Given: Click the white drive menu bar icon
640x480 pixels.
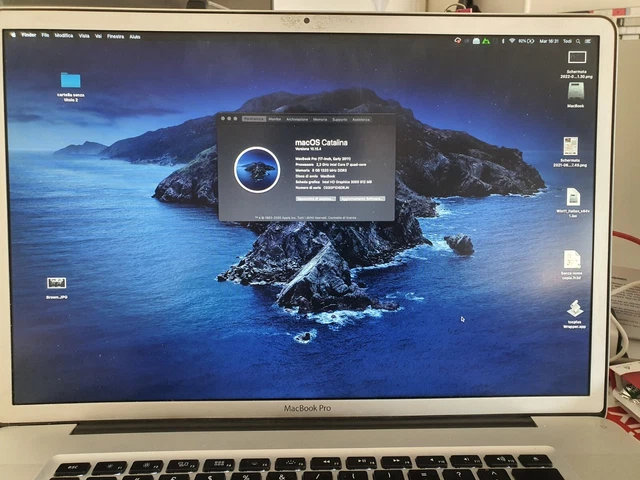Looking at the screenshot, I should pyautogui.click(x=476, y=41).
